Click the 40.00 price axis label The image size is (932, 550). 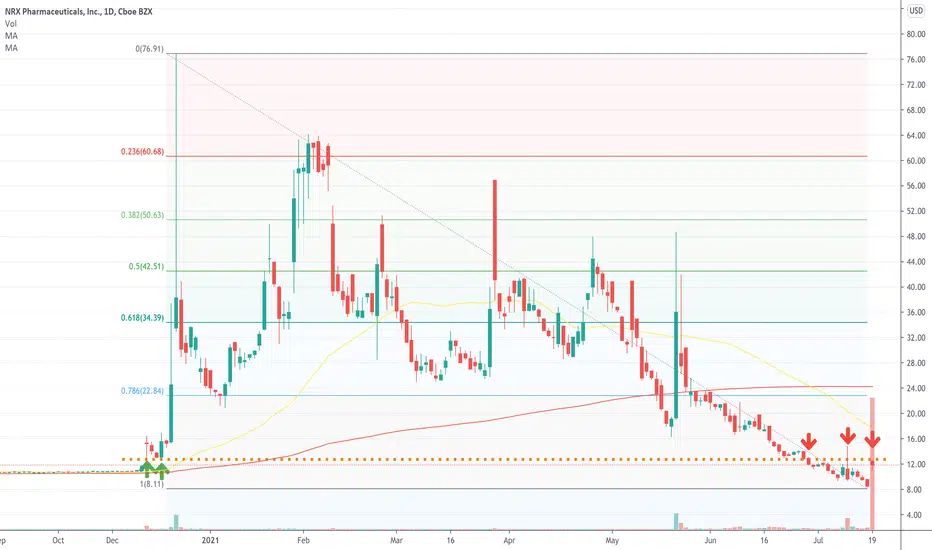pyautogui.click(x=915, y=287)
